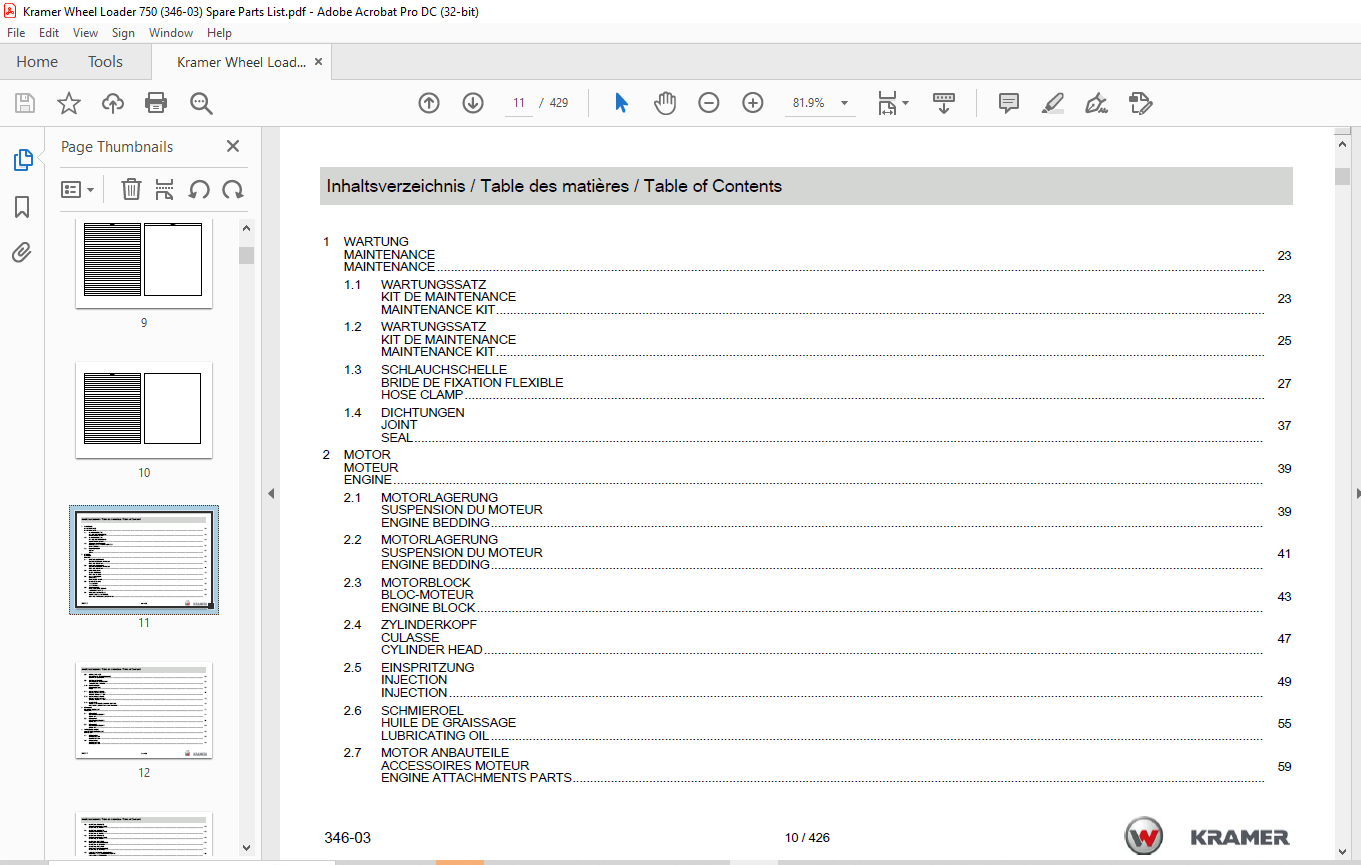Open the Attachments paperclip panel
The width and height of the screenshot is (1361, 865).
(x=22, y=253)
